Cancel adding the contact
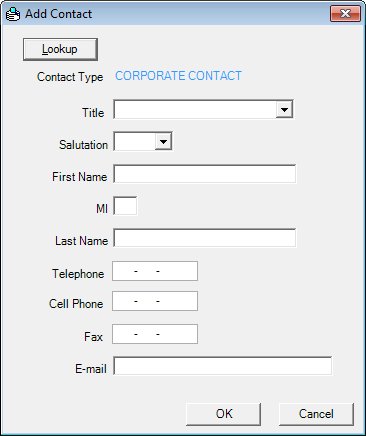This screenshot has width=366, height=436. 316,414
